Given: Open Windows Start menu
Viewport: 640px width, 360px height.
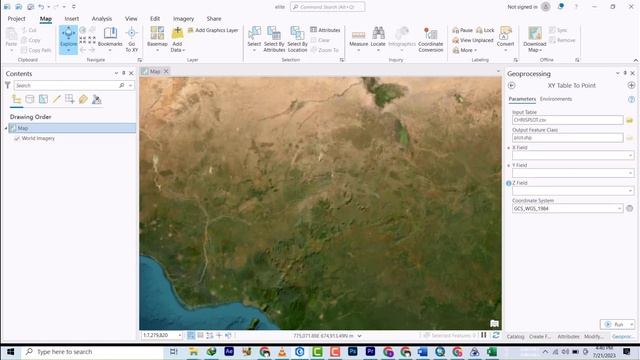Looking at the screenshot, I should pos(11,351).
